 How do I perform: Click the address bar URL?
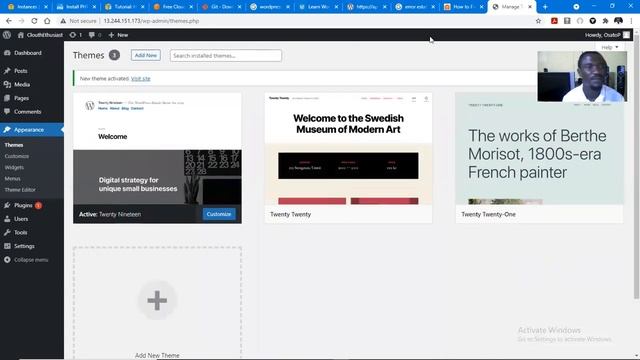tap(151, 21)
